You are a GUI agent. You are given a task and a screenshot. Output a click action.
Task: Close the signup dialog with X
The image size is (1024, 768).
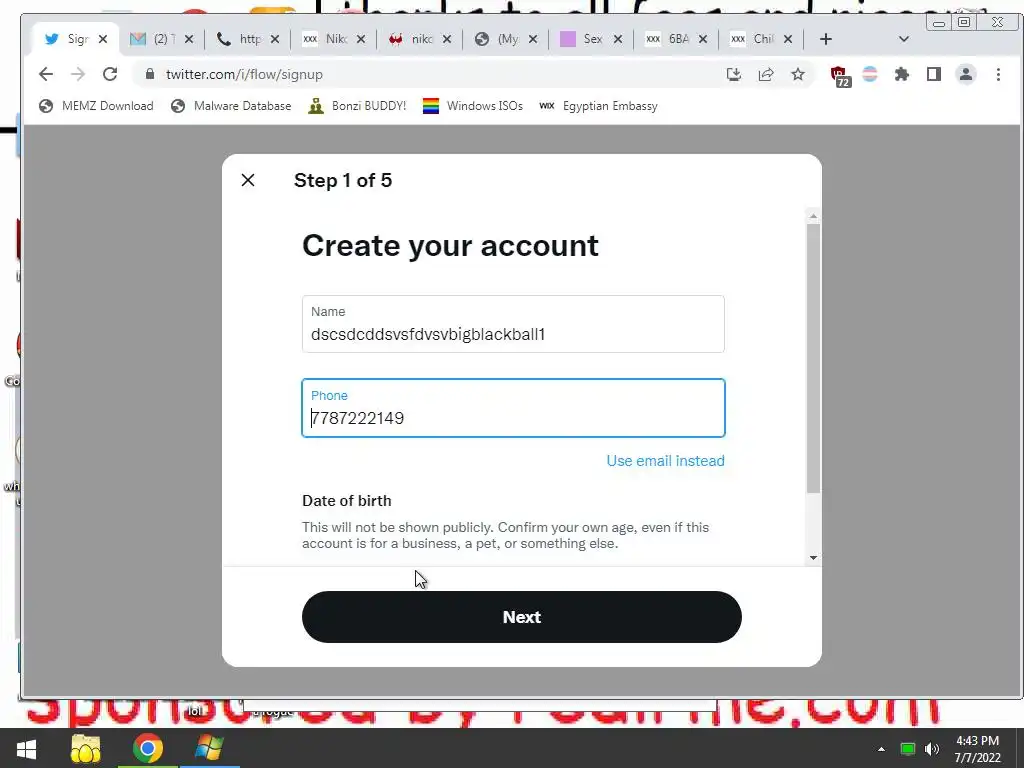[x=248, y=180]
